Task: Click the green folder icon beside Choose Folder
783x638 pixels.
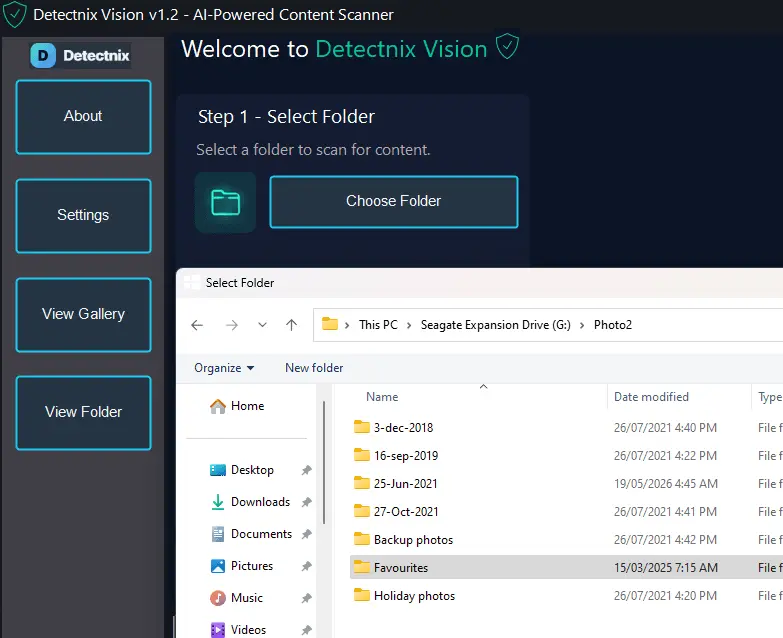Action: tap(225, 202)
